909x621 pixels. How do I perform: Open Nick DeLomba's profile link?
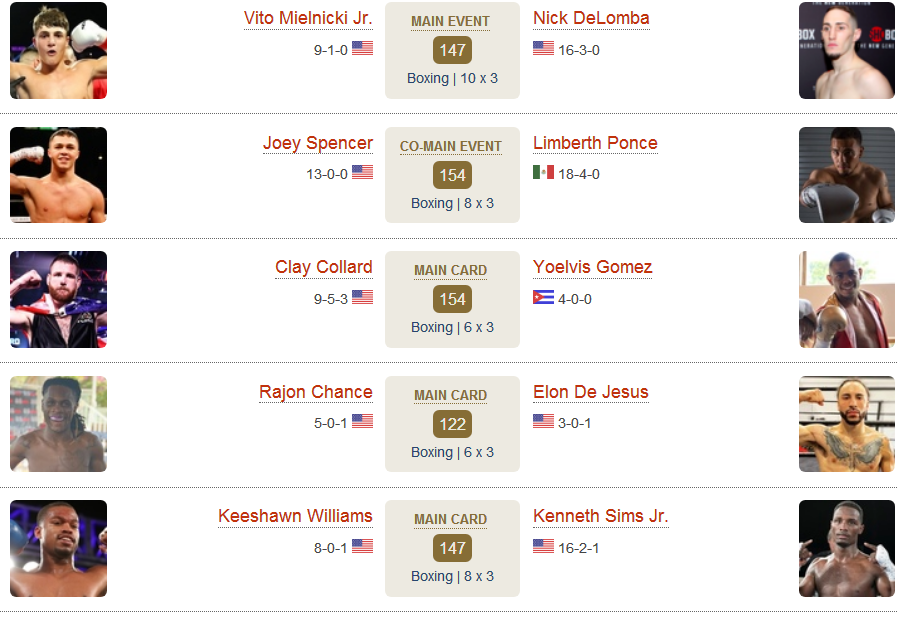click(x=591, y=19)
